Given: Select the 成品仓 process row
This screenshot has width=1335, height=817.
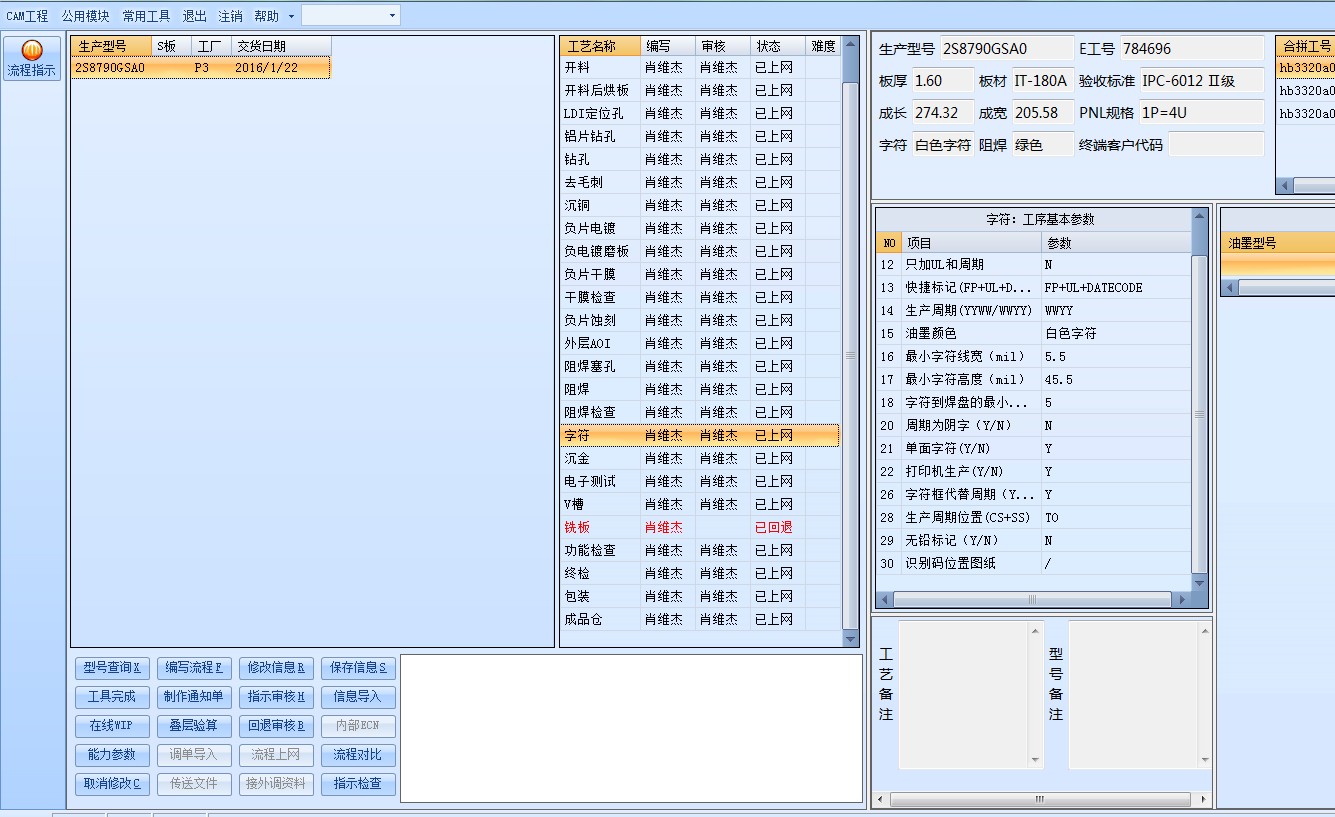Looking at the screenshot, I should (x=700, y=619).
